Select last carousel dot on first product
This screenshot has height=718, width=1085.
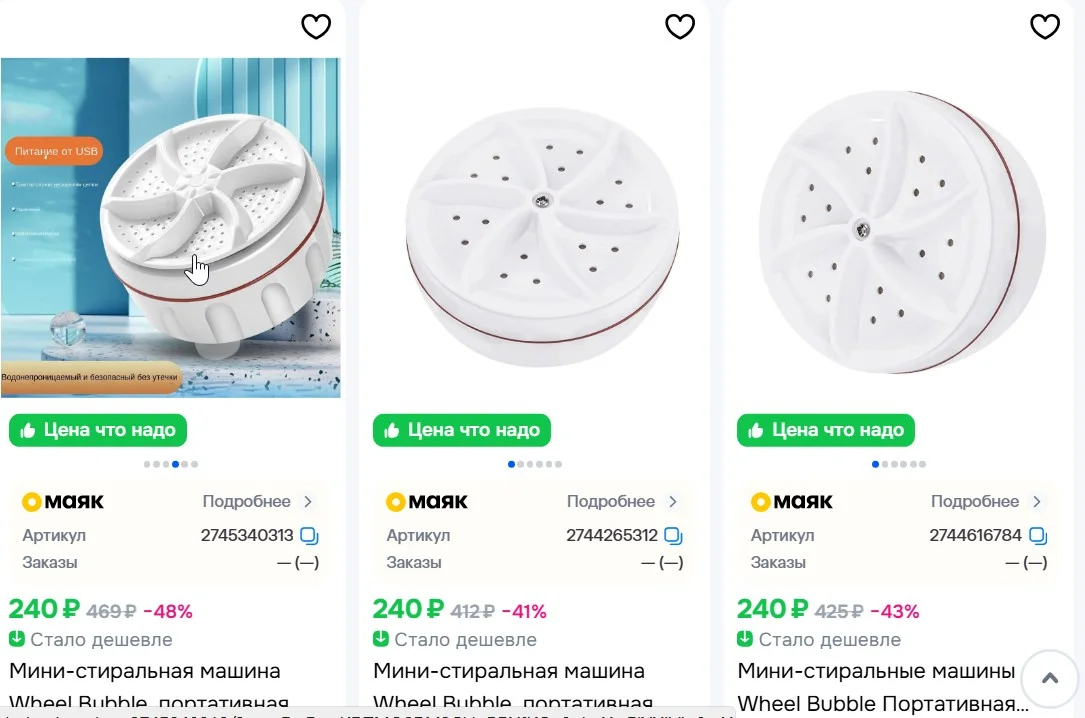pos(194,464)
